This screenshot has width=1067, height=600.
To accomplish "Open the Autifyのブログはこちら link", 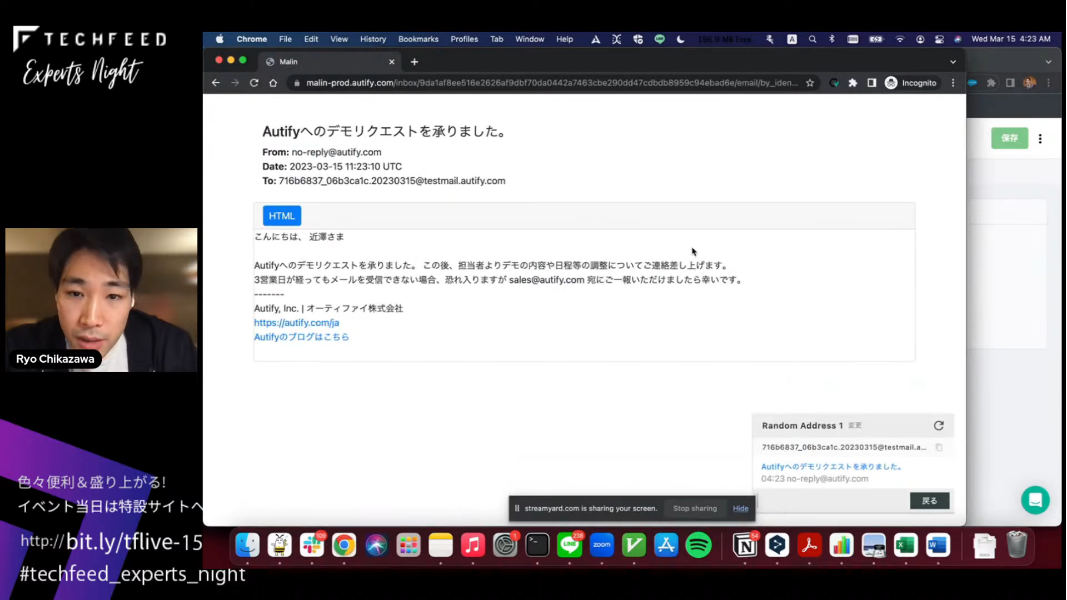I will [301, 337].
